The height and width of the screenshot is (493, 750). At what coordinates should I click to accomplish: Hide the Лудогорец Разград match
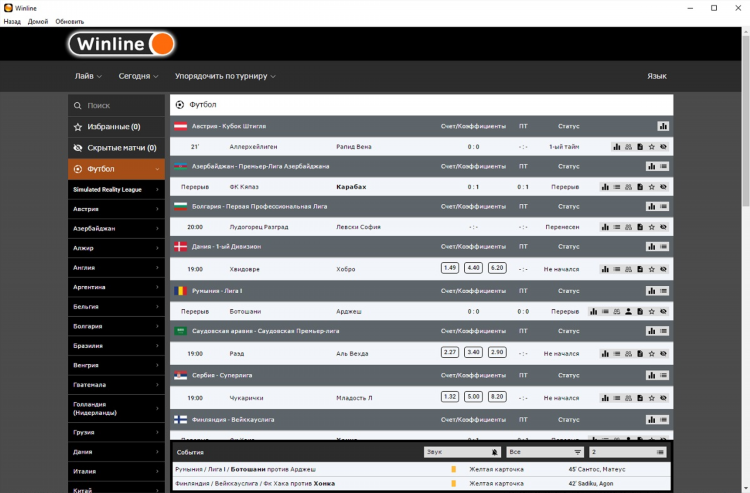(x=663, y=227)
